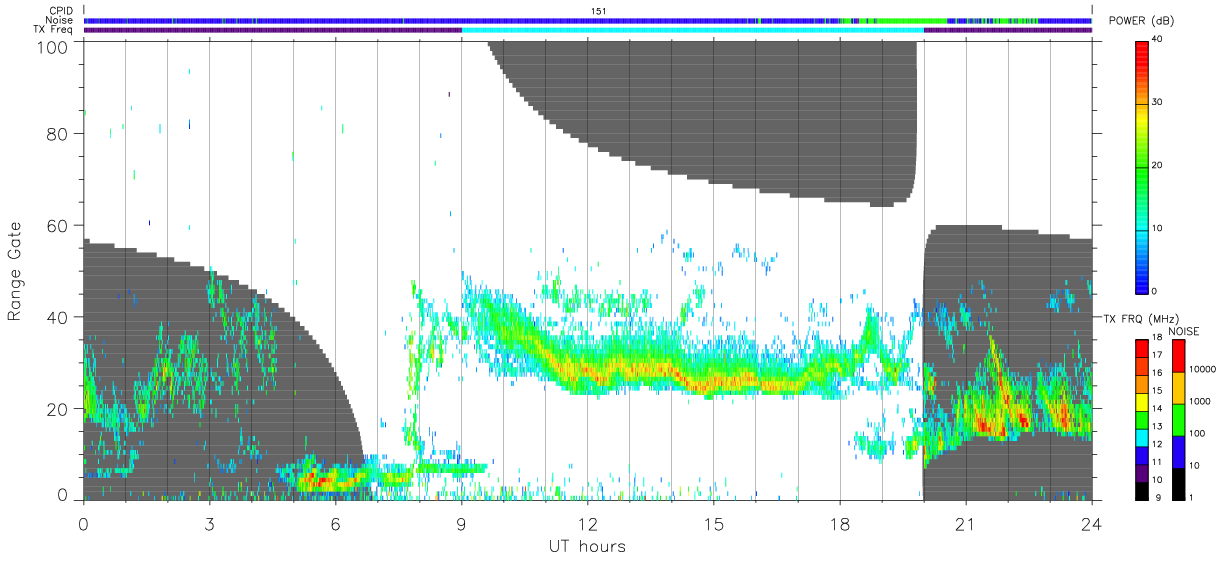Click the black swatch in NOISE legend

[x=1177, y=482]
